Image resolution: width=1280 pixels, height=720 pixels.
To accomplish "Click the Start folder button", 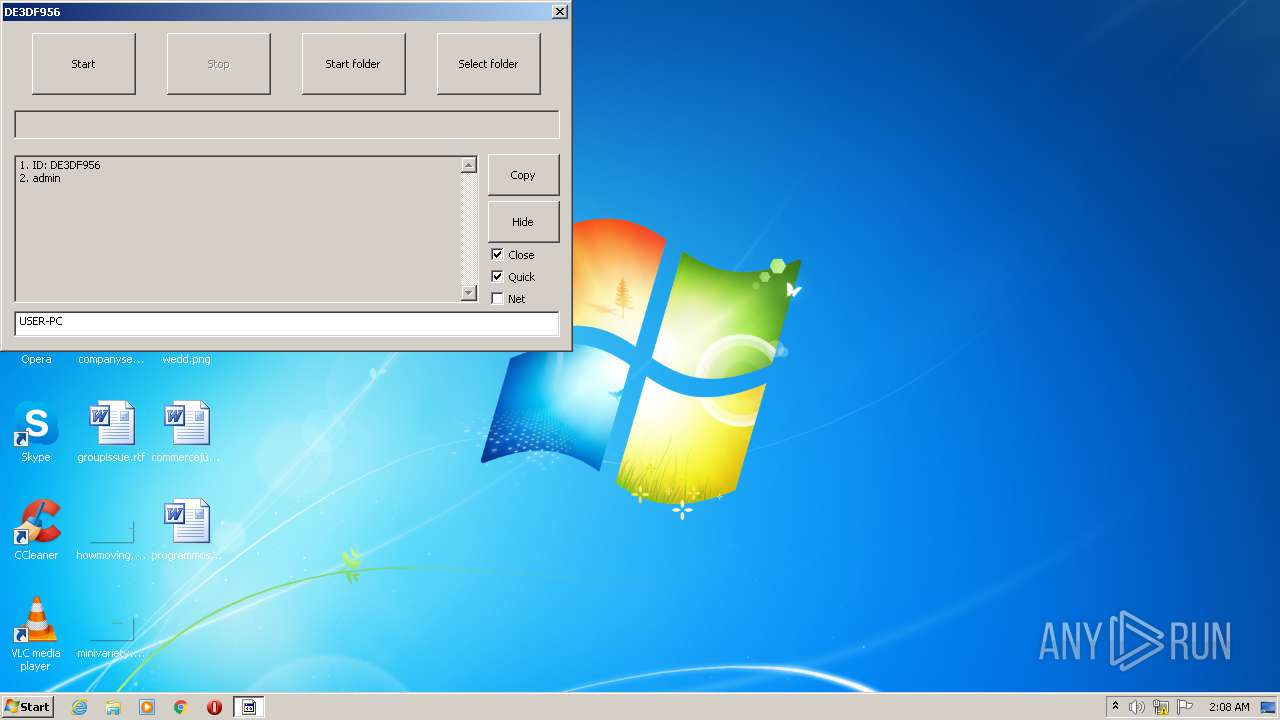I will tap(353, 64).
